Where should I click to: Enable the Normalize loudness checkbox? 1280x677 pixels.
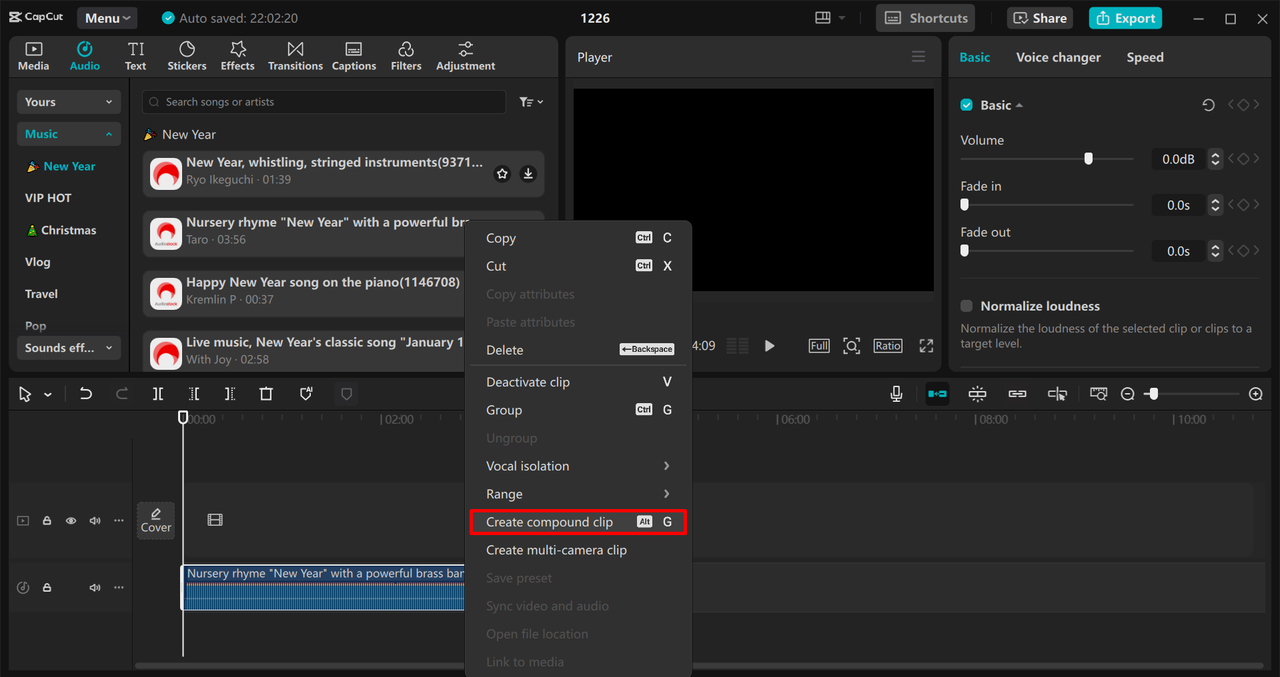[x=967, y=306]
